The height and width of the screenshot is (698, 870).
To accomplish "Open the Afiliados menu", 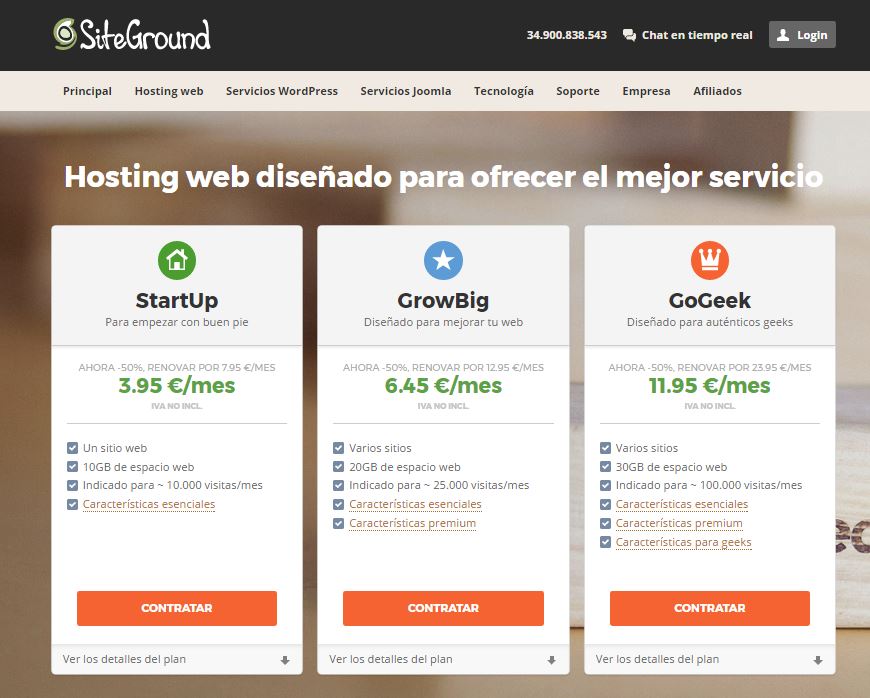I will point(717,91).
